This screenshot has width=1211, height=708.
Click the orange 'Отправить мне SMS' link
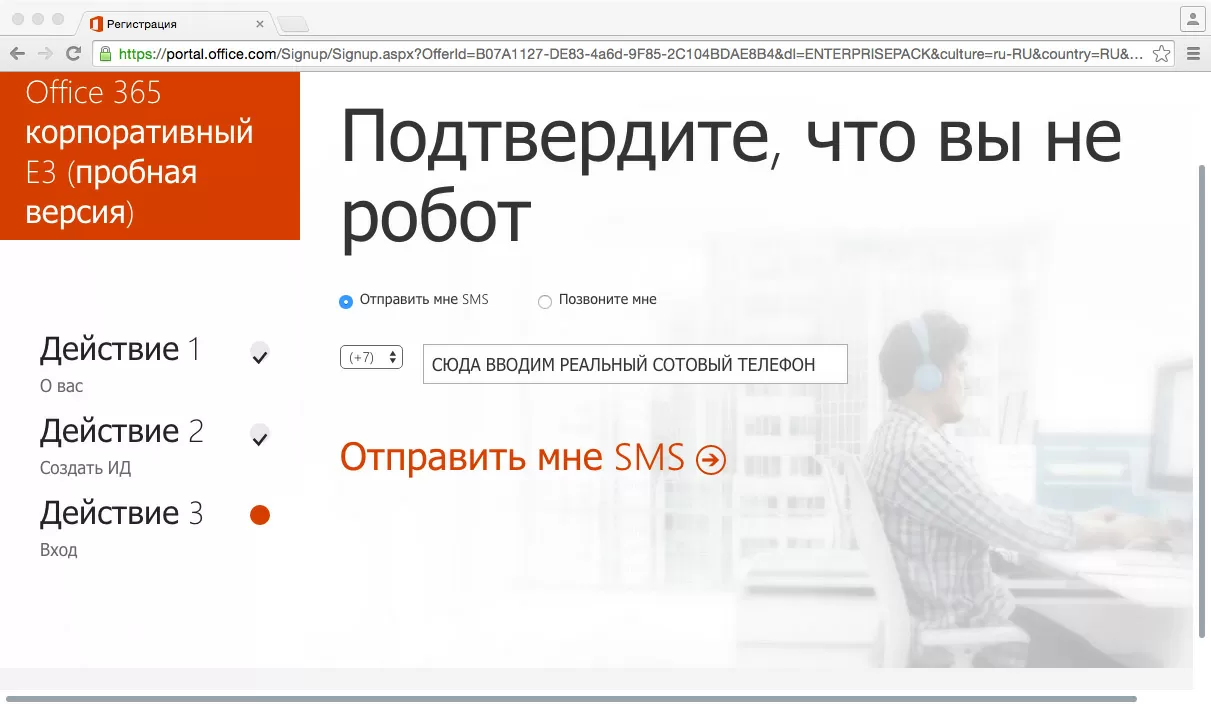(512, 458)
